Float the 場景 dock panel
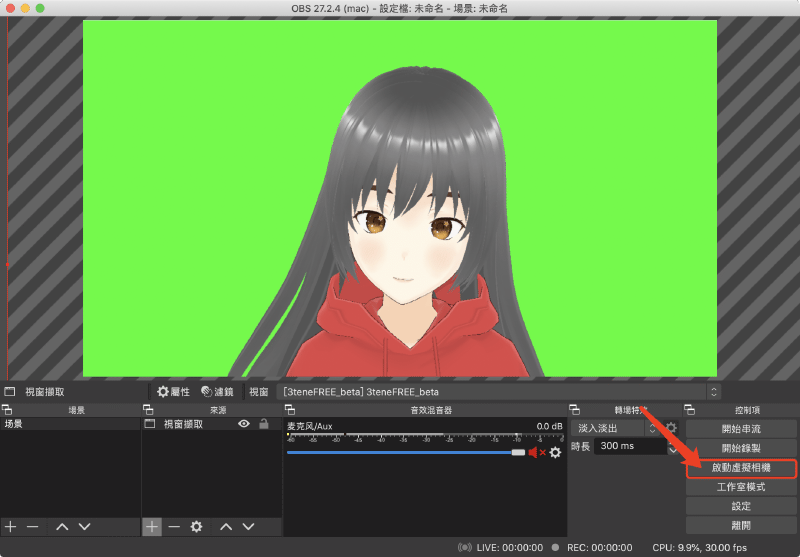The width and height of the screenshot is (800, 557). 7,410
